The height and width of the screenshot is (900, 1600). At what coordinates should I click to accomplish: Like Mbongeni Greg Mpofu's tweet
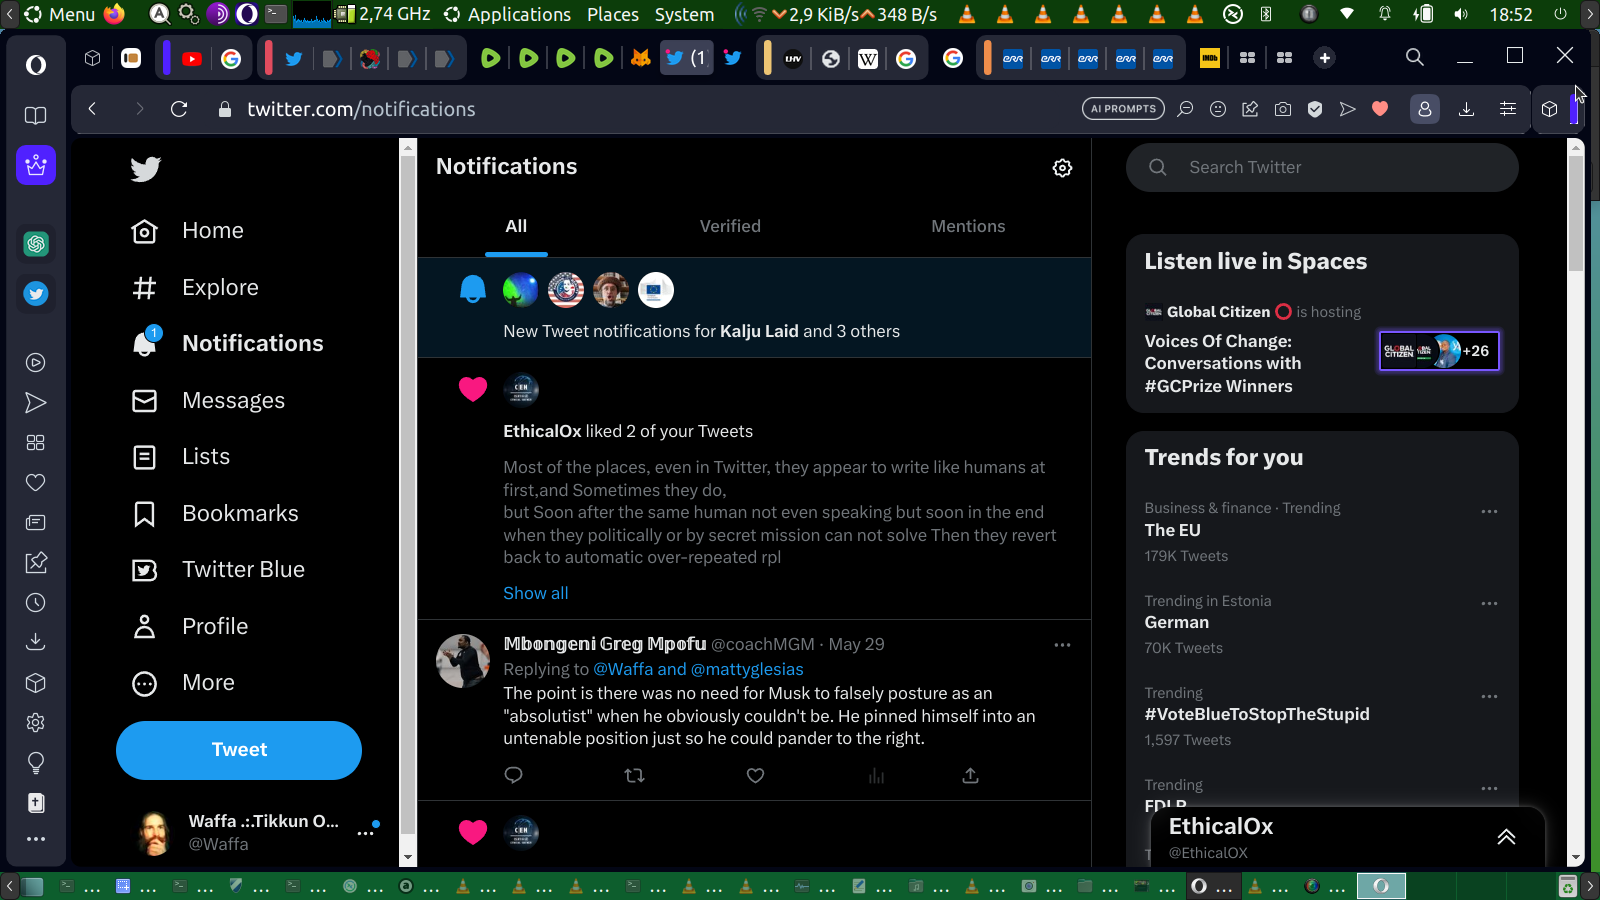click(x=755, y=775)
